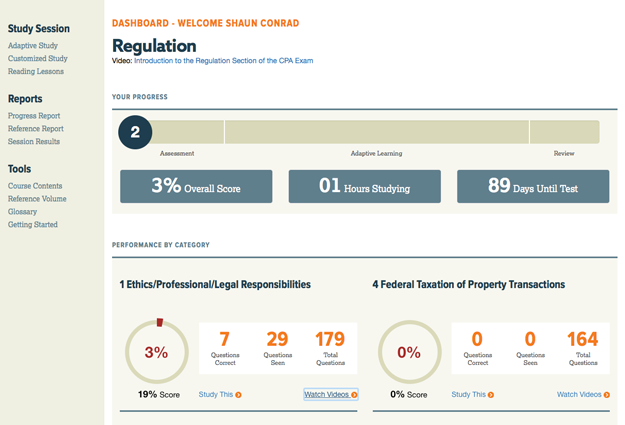Open the Glossary
This screenshot has width=625, height=425.
pos(22,212)
